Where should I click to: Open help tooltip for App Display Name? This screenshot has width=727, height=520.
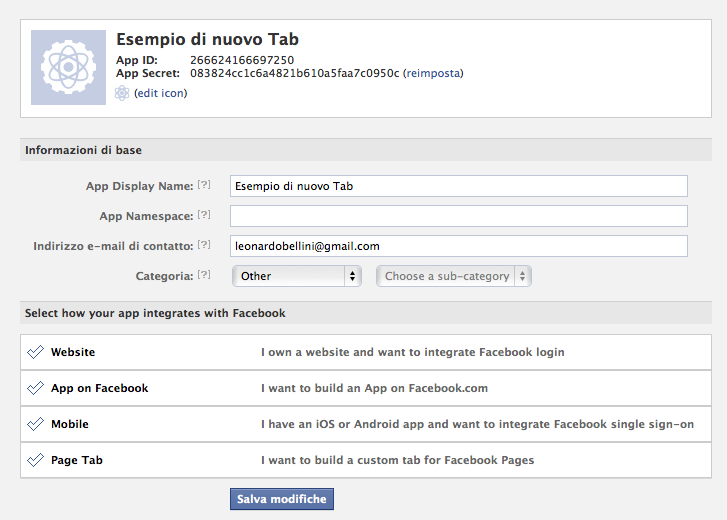click(x=204, y=184)
